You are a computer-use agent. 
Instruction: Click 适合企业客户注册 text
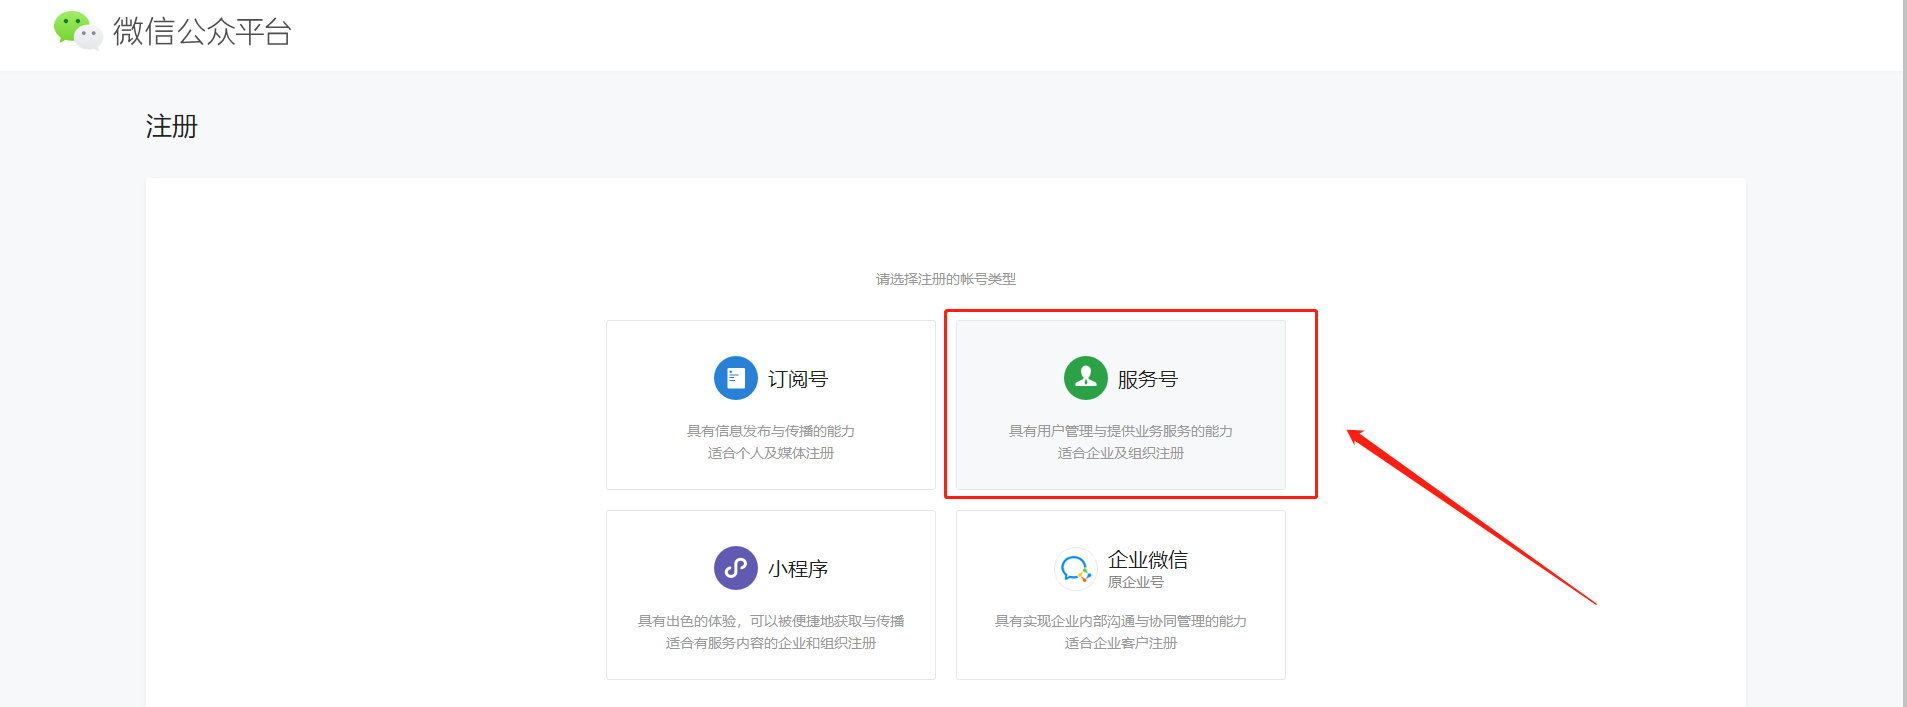coord(1121,643)
